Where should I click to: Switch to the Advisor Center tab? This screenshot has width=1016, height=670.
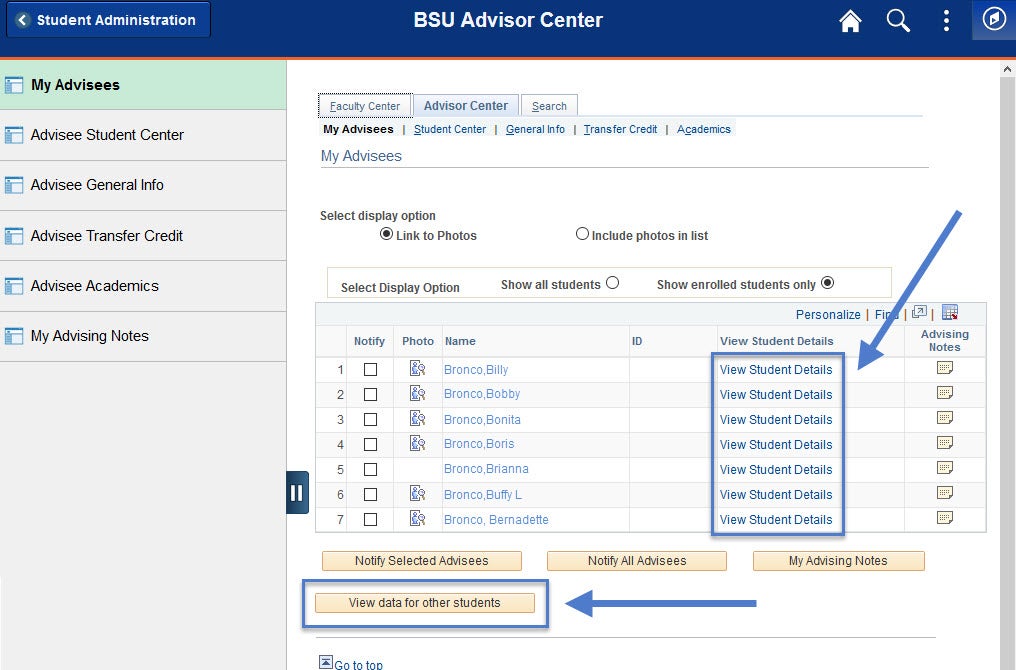click(465, 106)
